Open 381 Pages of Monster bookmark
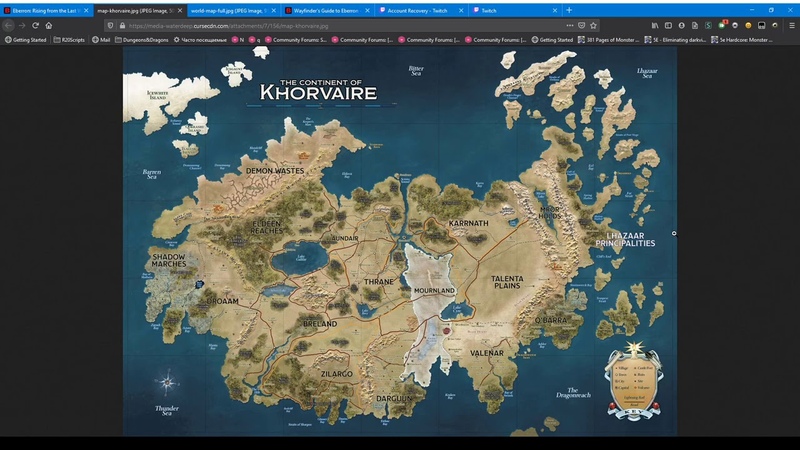Screen dimensions: 800x450 608,39
